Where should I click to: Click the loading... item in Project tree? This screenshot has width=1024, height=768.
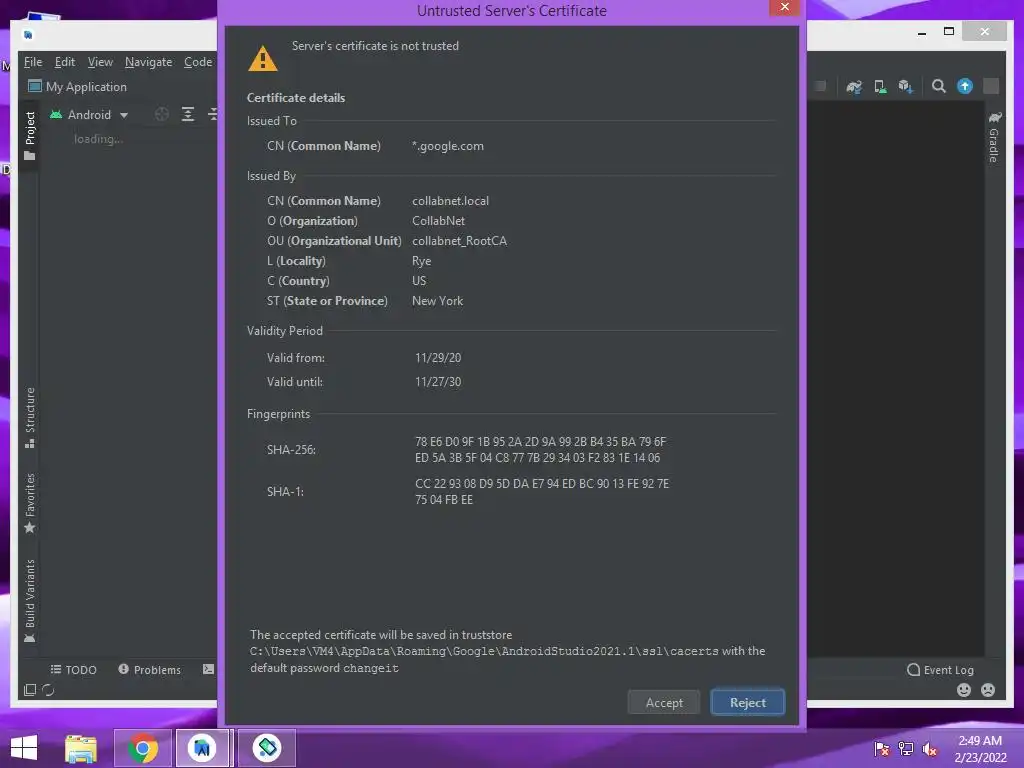(x=98, y=139)
